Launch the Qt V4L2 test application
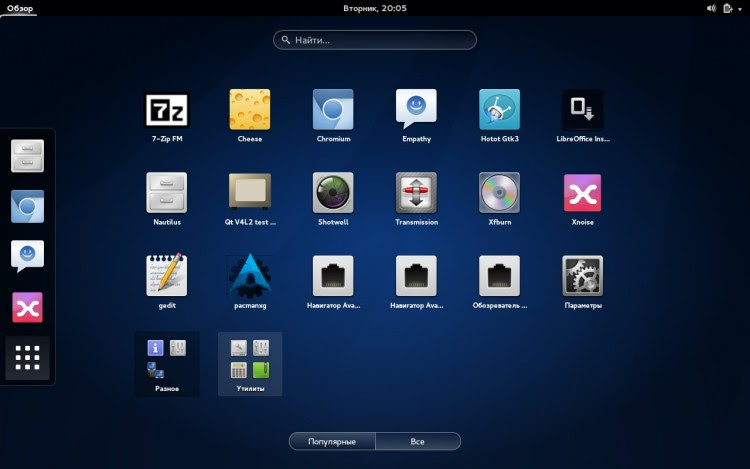Viewport: 750px width, 469px height. coord(250,192)
